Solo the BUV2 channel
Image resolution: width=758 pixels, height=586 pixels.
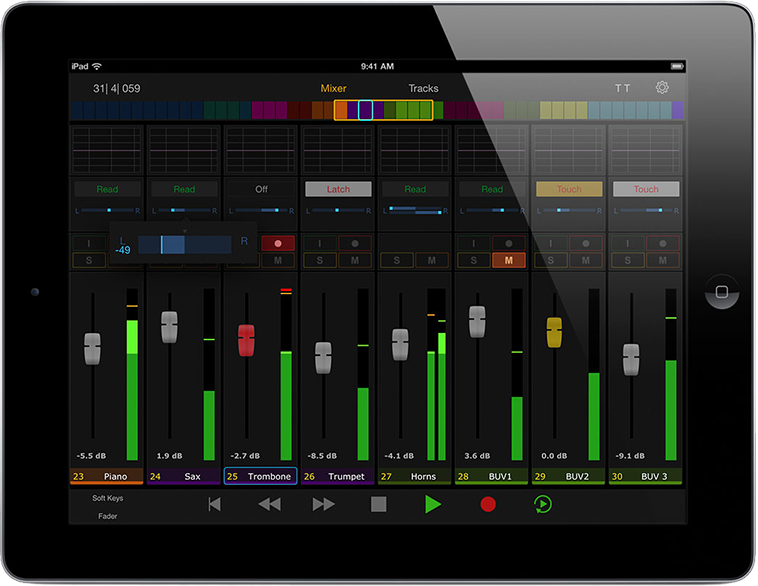point(551,260)
